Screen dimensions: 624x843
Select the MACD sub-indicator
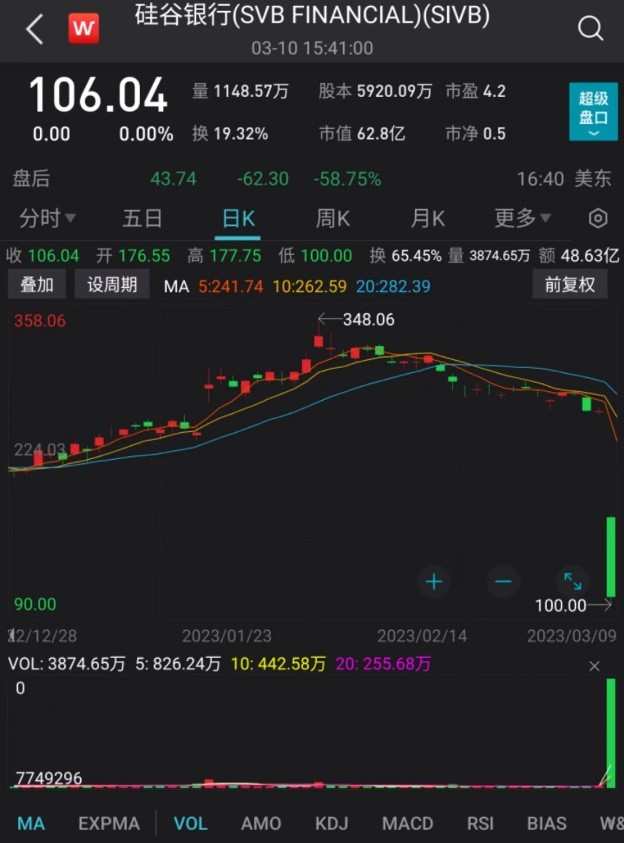click(x=407, y=823)
